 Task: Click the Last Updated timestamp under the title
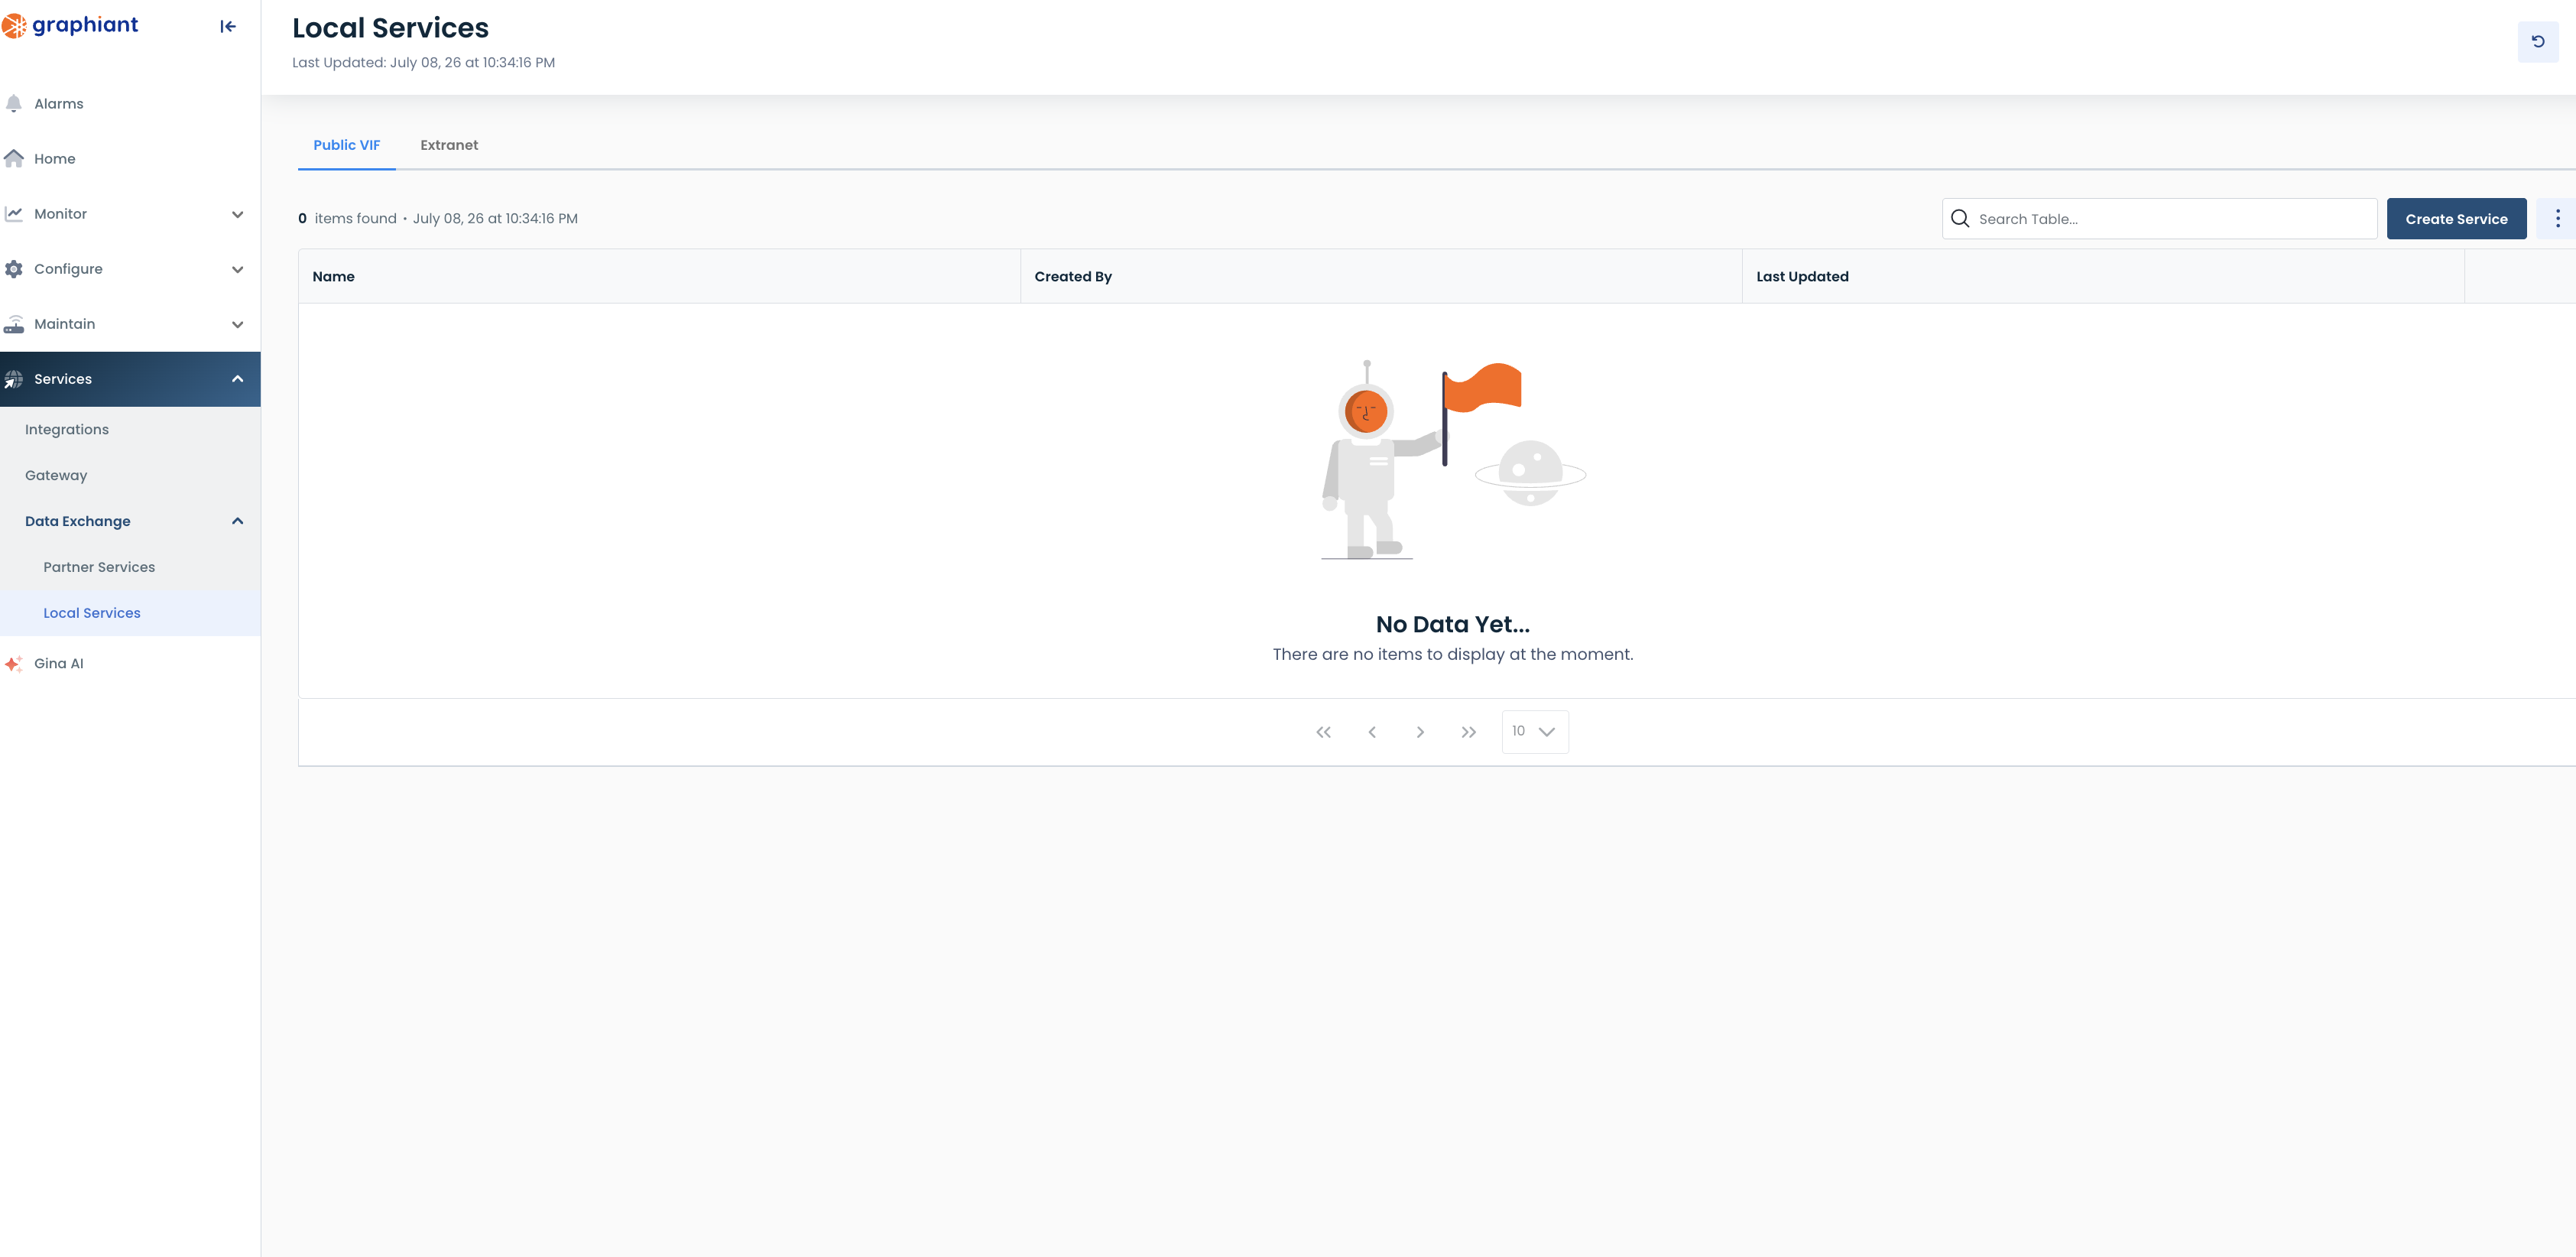tap(423, 63)
